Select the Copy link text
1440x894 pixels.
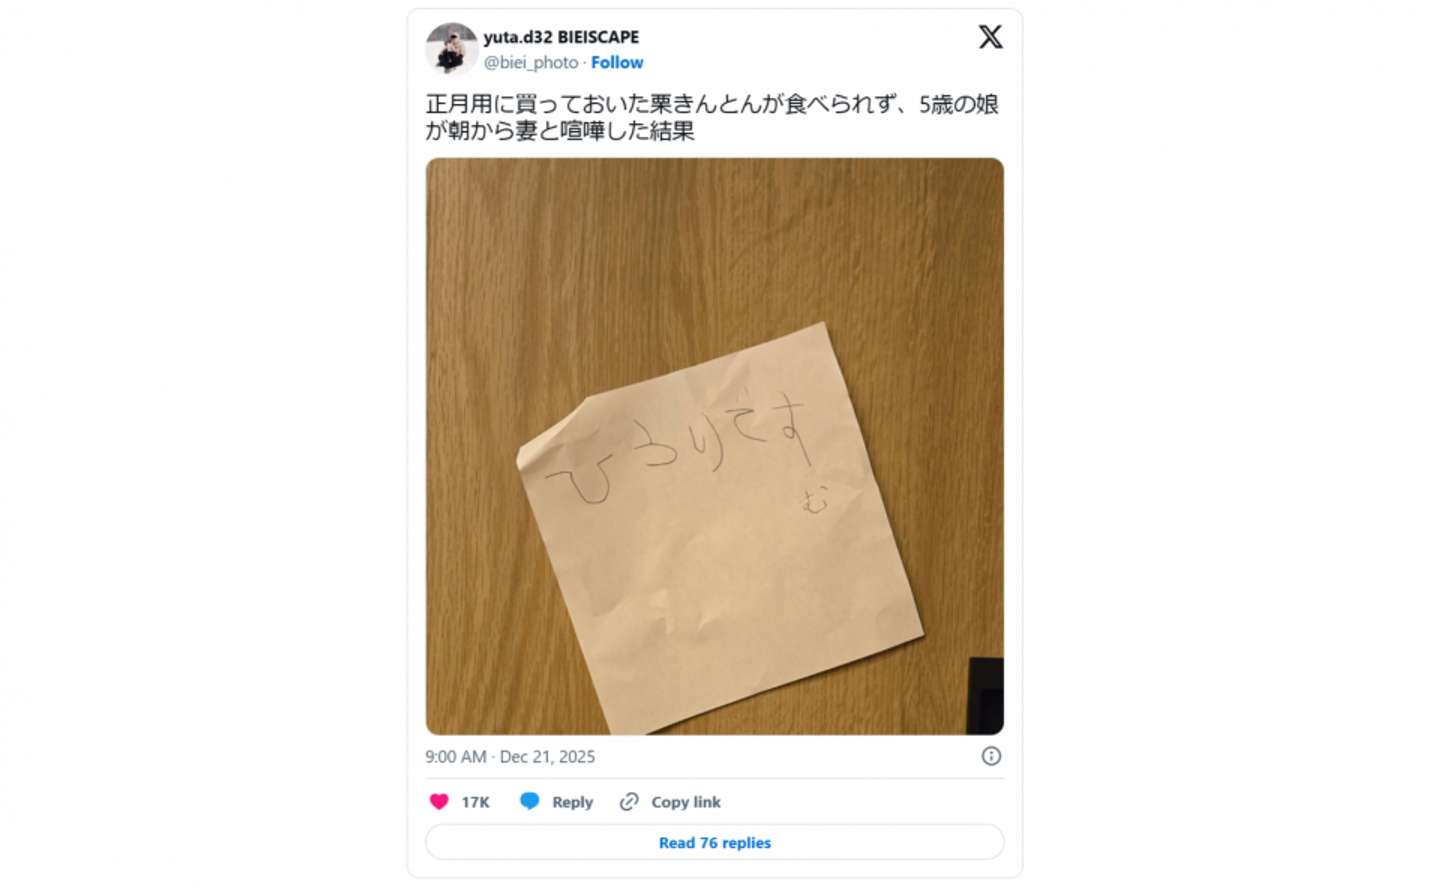pyautogui.click(x=686, y=802)
